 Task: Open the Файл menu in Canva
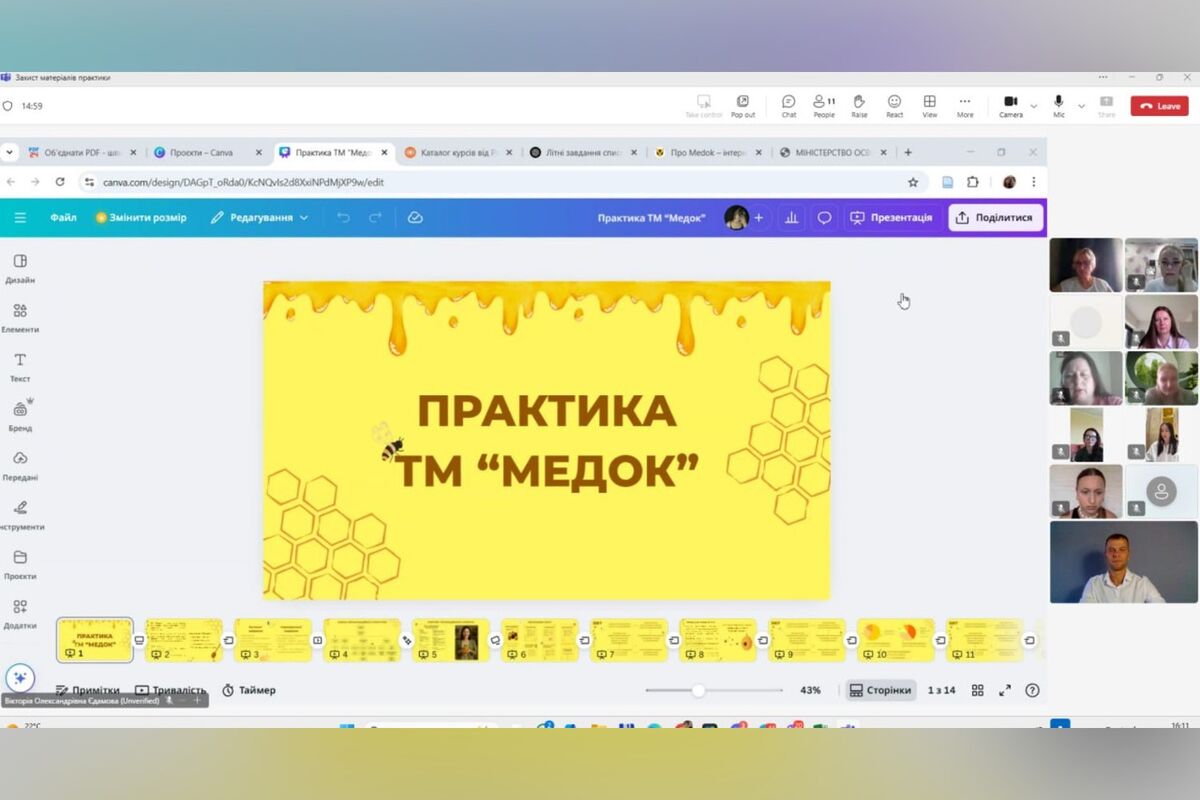[63, 217]
